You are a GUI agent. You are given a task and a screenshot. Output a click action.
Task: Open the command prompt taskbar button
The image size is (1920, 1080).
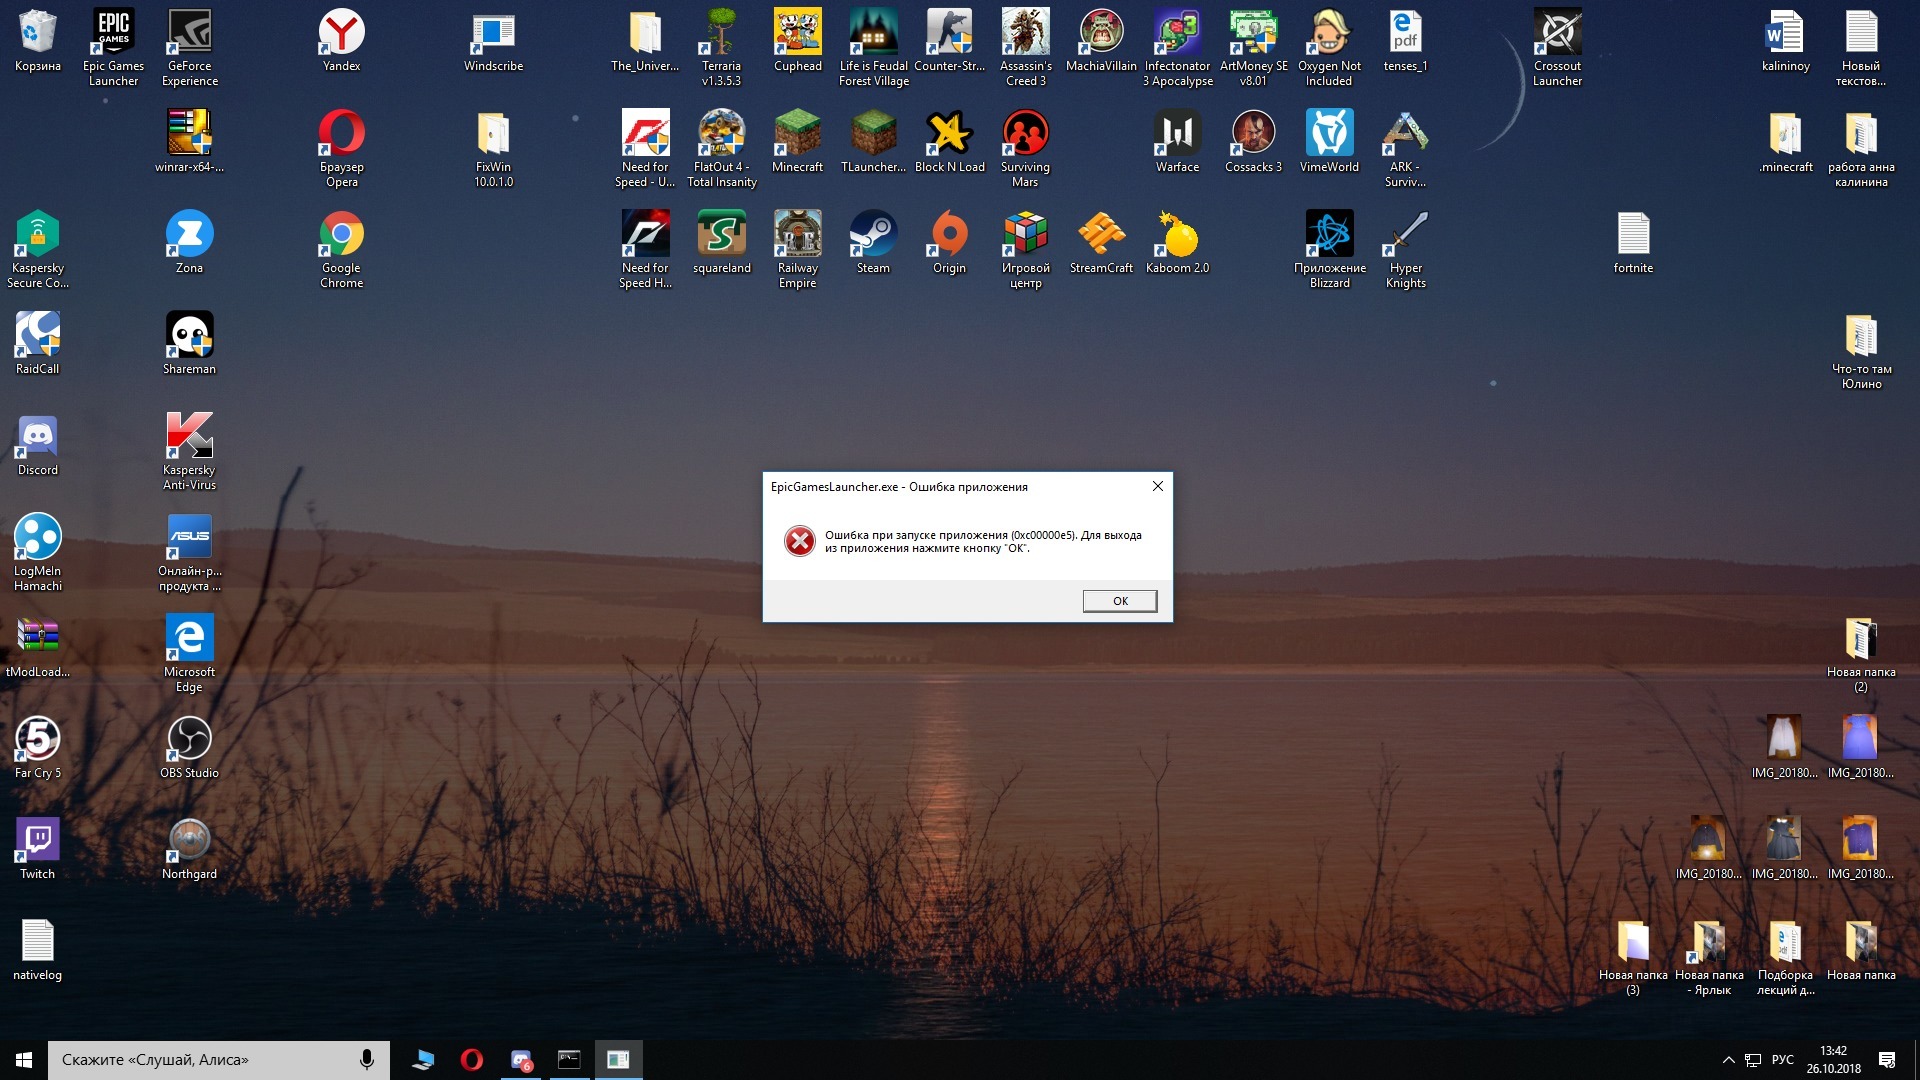(569, 1060)
